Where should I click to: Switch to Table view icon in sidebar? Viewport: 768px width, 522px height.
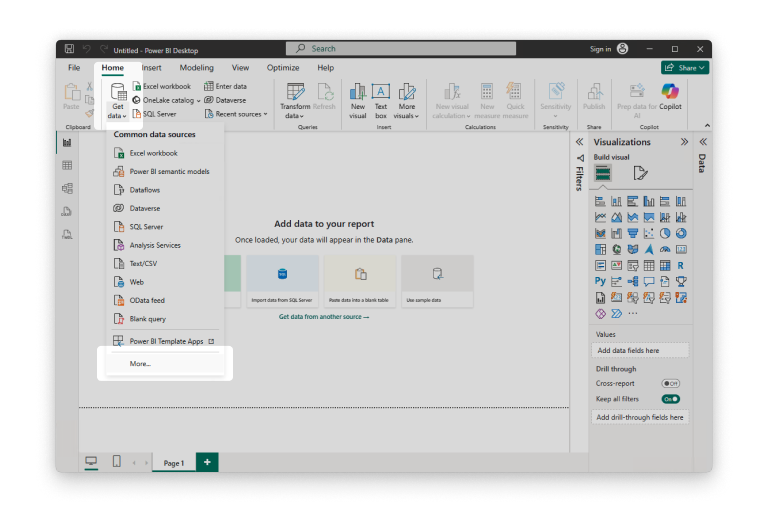67,165
